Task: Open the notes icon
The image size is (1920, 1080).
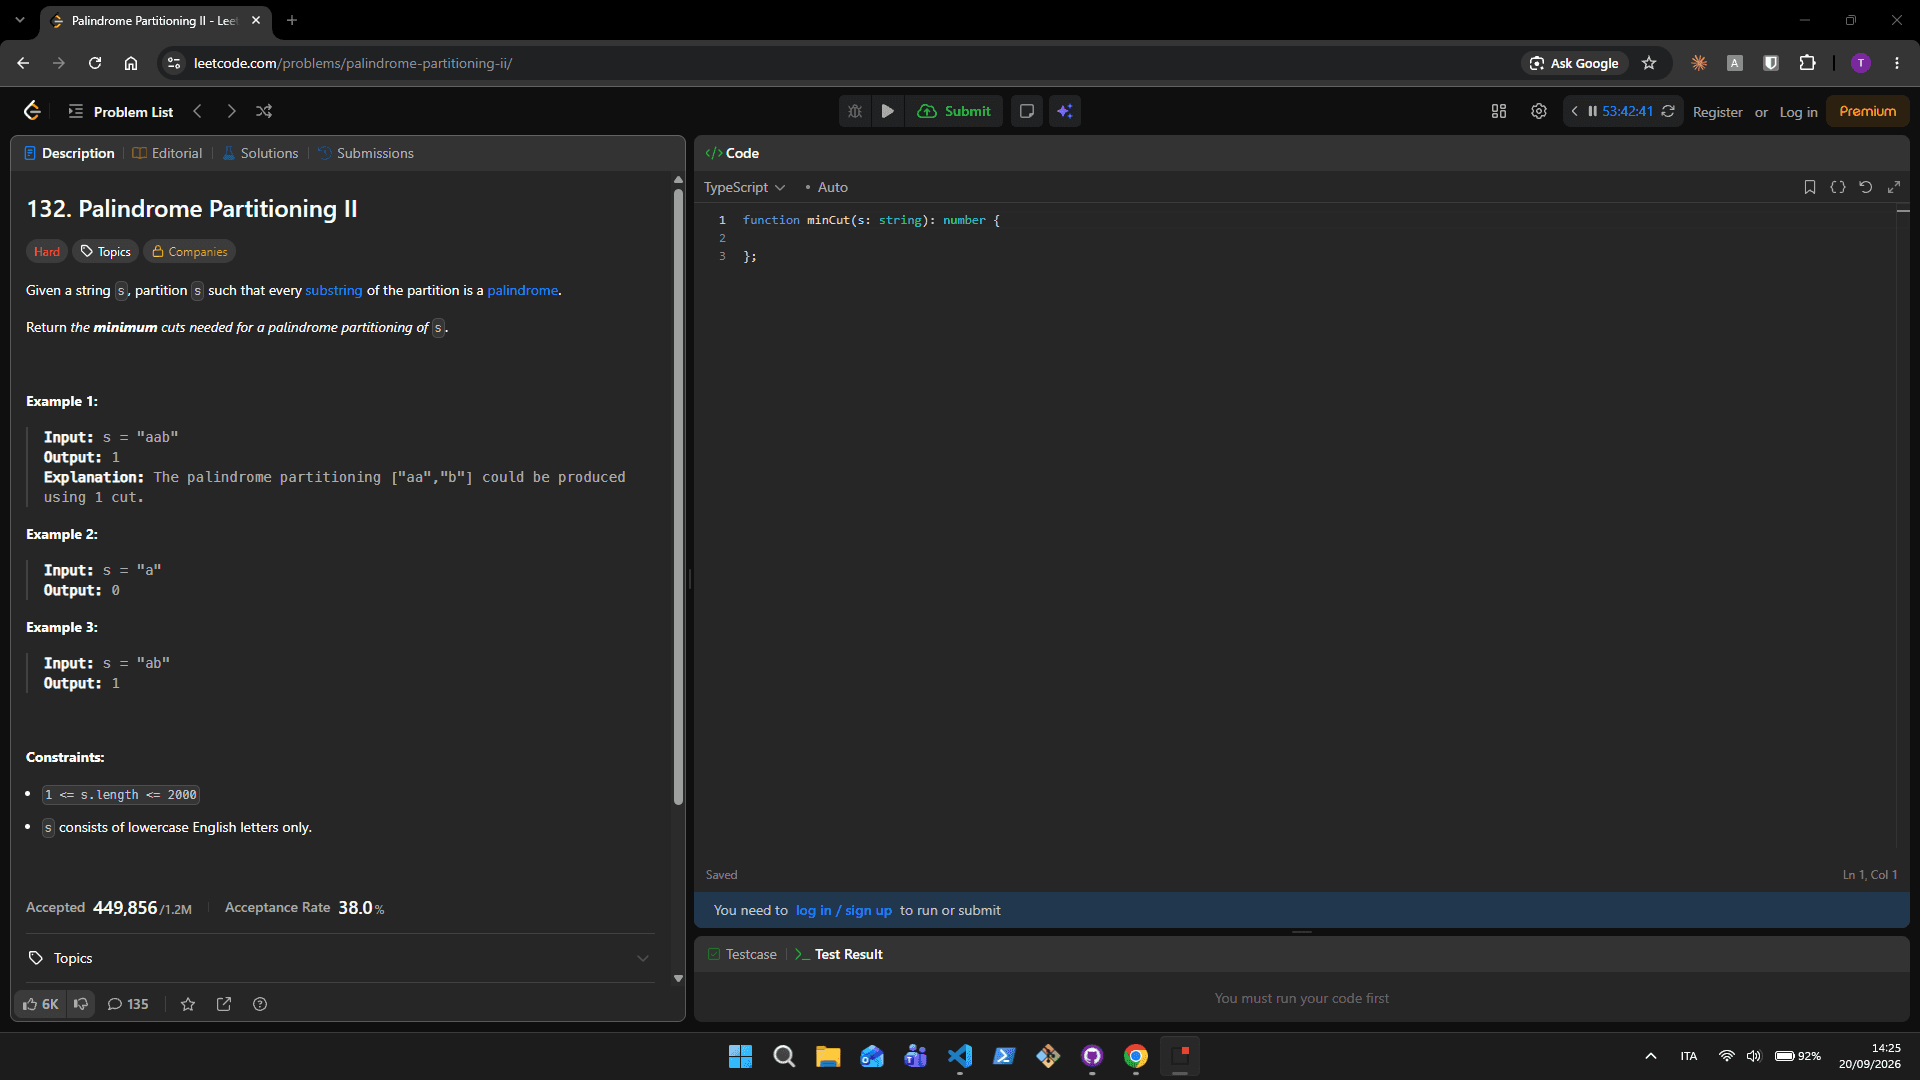Action: point(1027,111)
